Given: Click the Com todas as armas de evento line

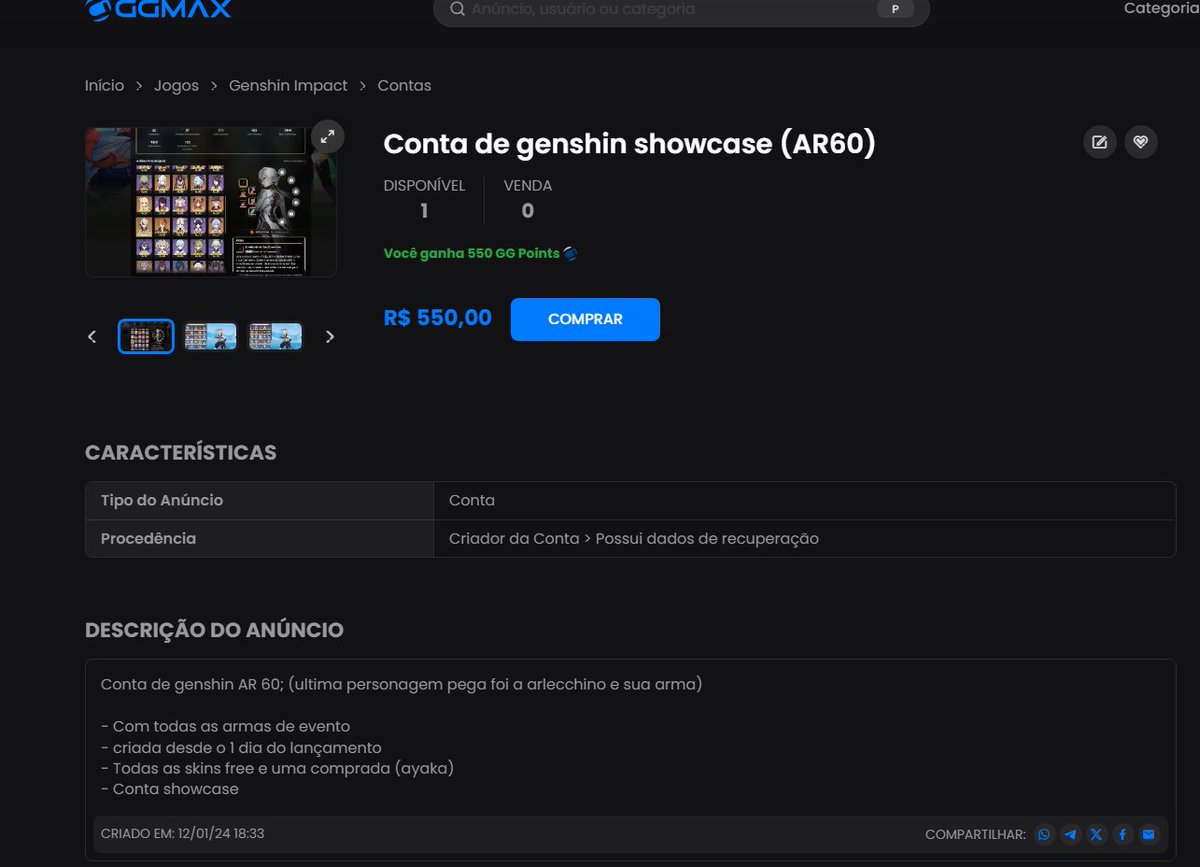Looking at the screenshot, I should (x=226, y=726).
